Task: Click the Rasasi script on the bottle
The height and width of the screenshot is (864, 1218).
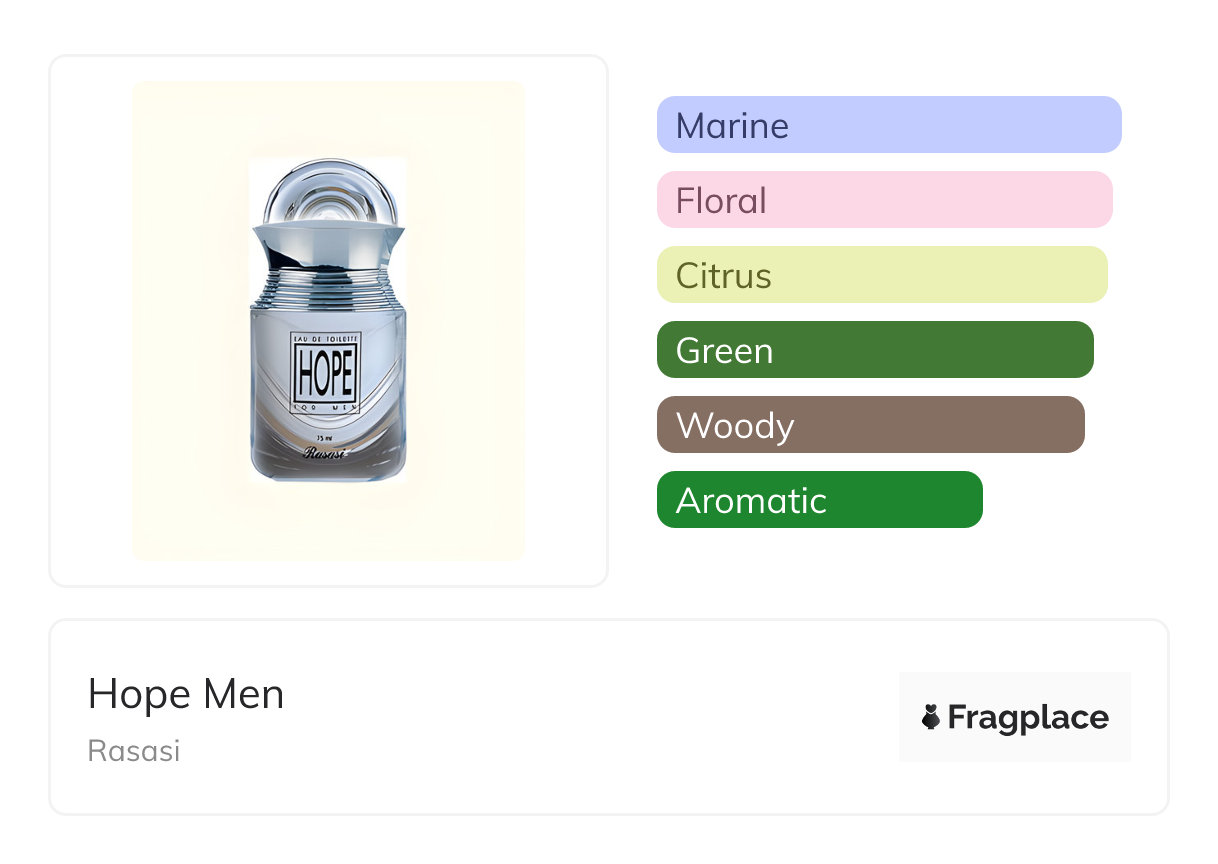Action: coord(323,452)
